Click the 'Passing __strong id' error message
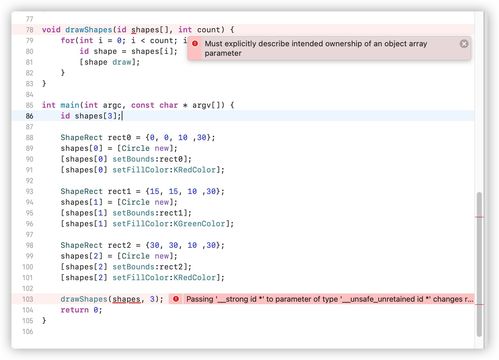Screen dimensions: 499x360 329,299
